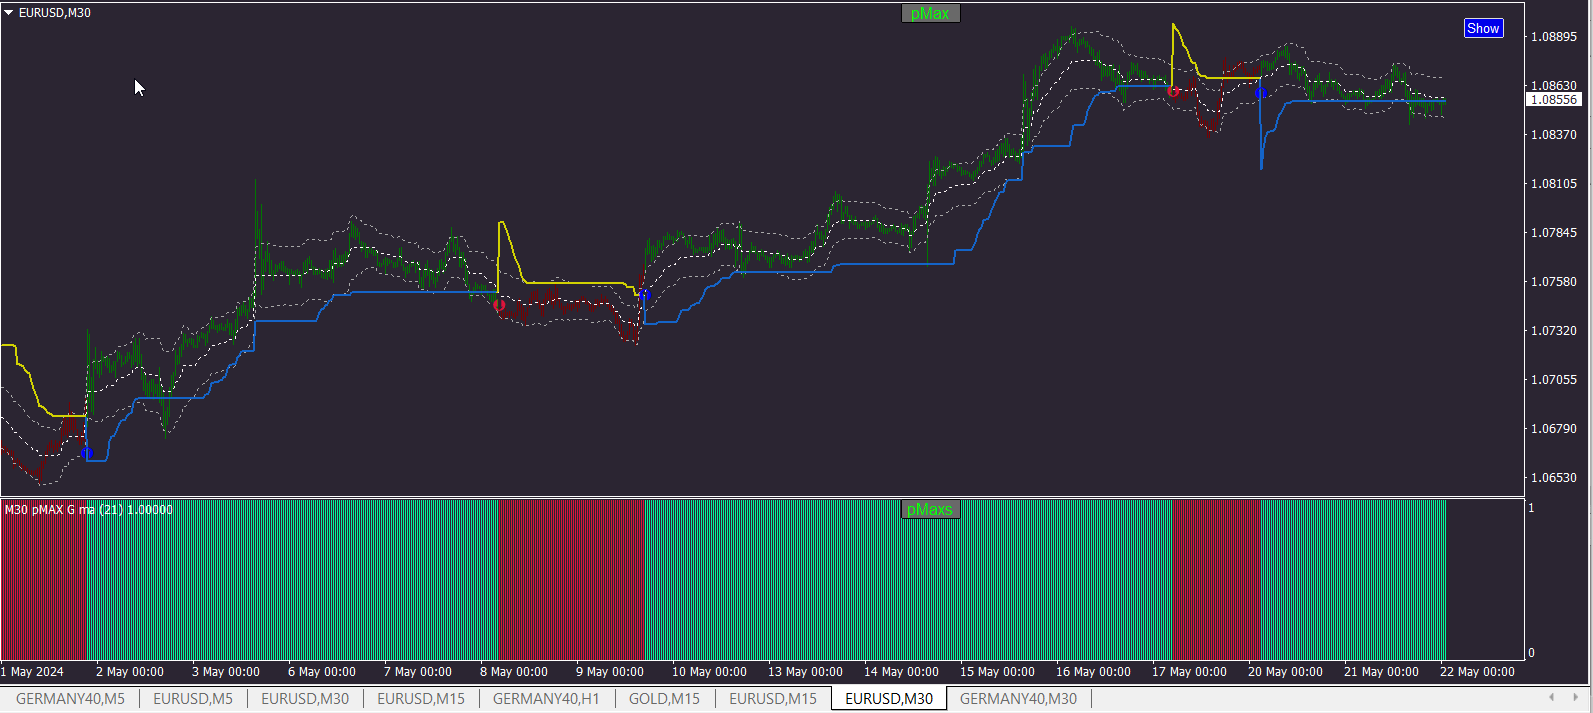Click the 14 May 00:00 time label

click(x=901, y=672)
